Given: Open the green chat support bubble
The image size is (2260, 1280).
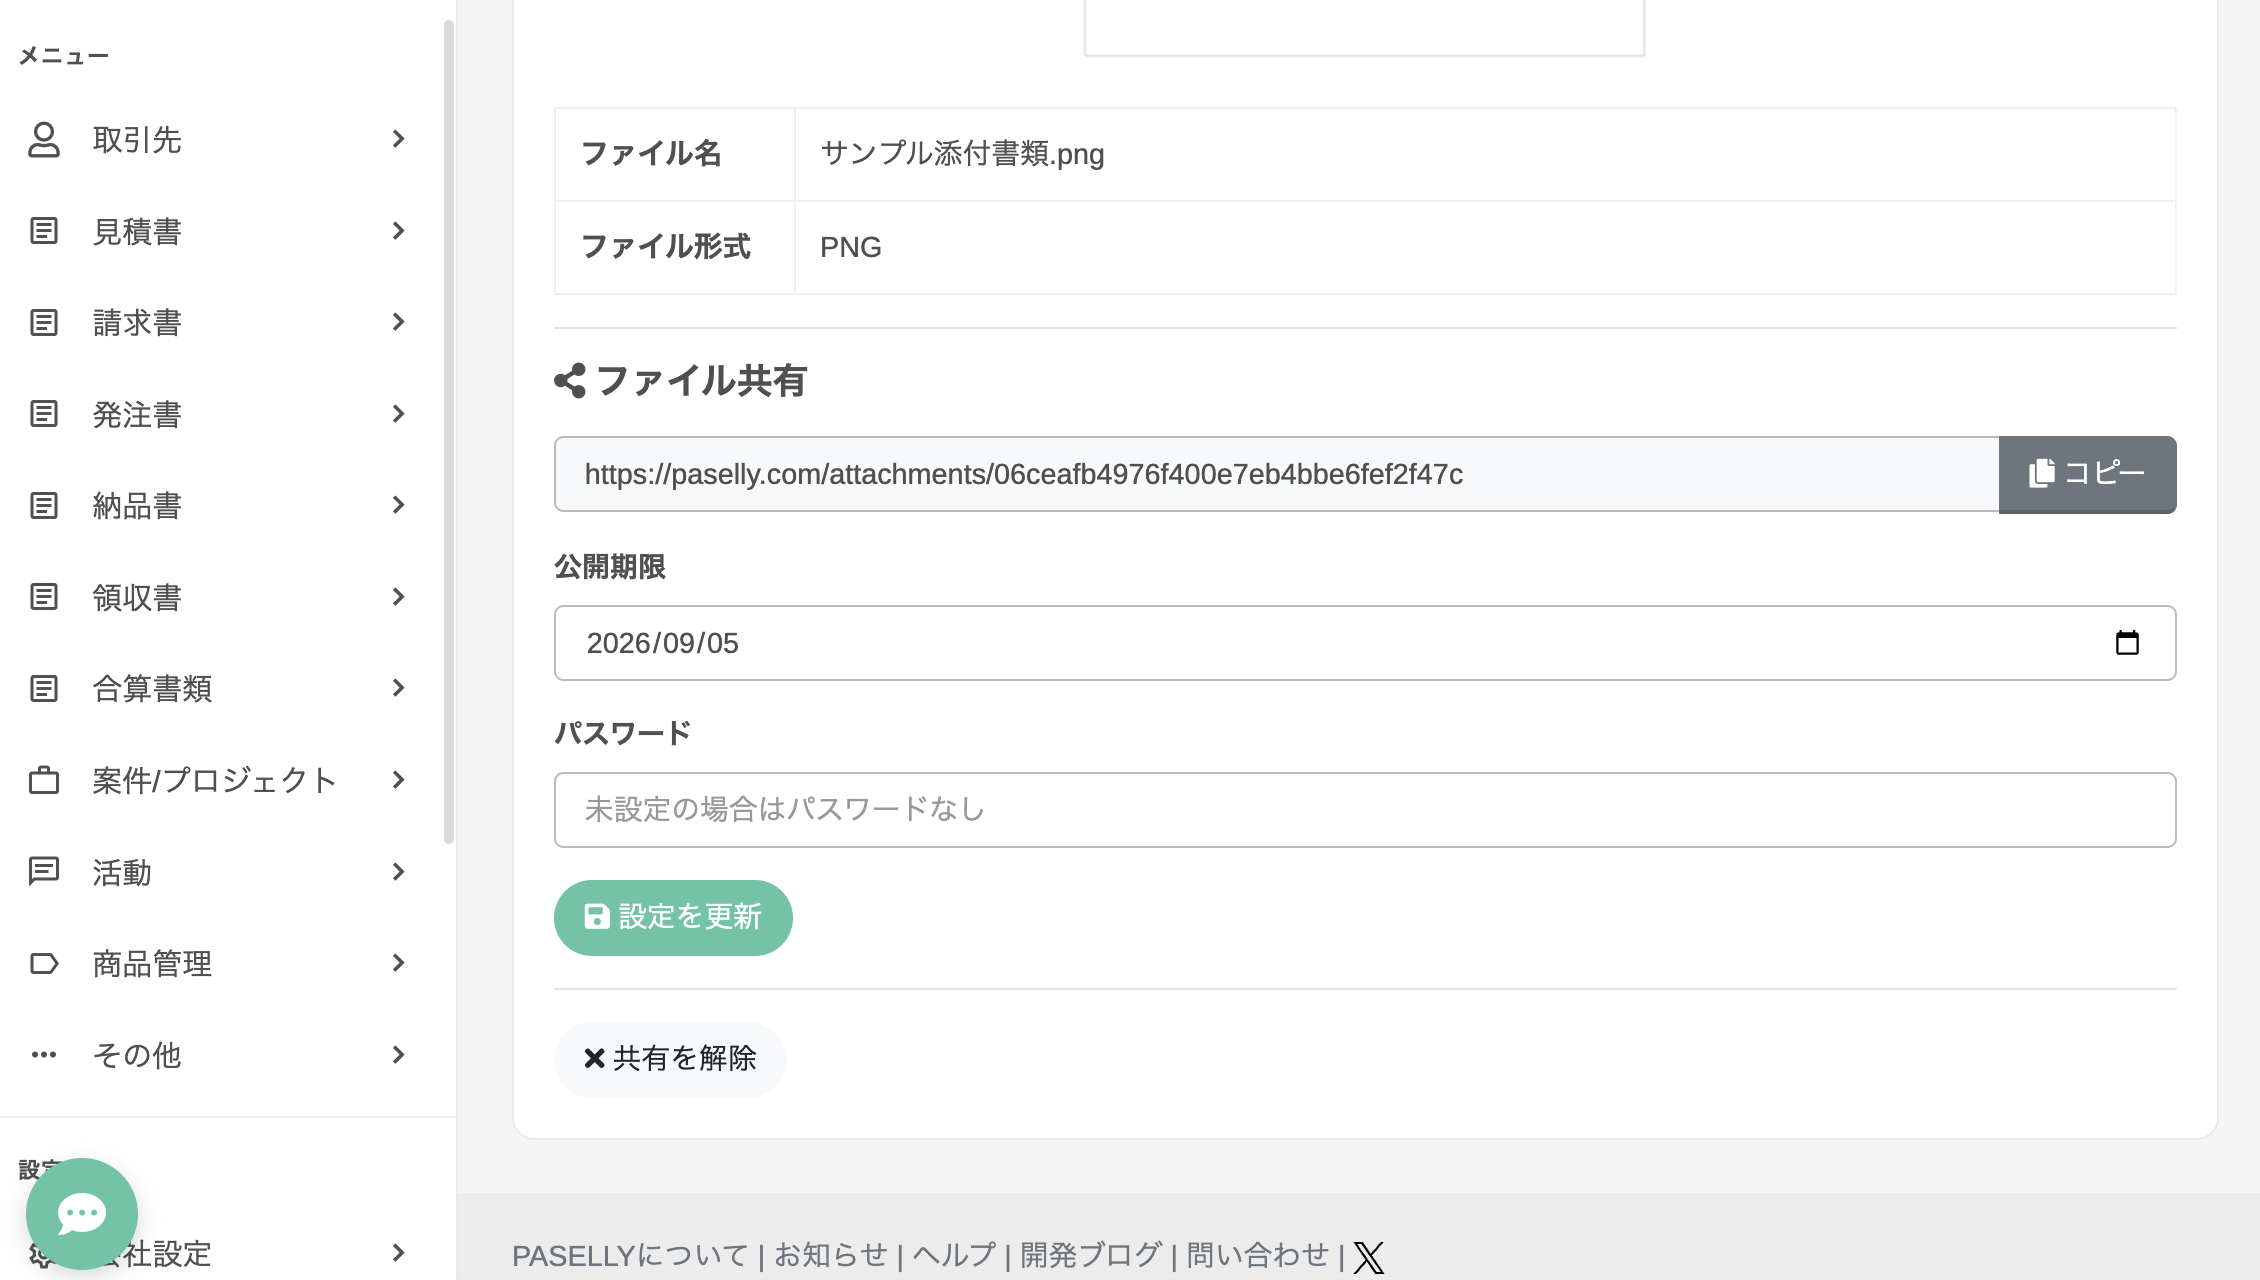Looking at the screenshot, I should [82, 1214].
